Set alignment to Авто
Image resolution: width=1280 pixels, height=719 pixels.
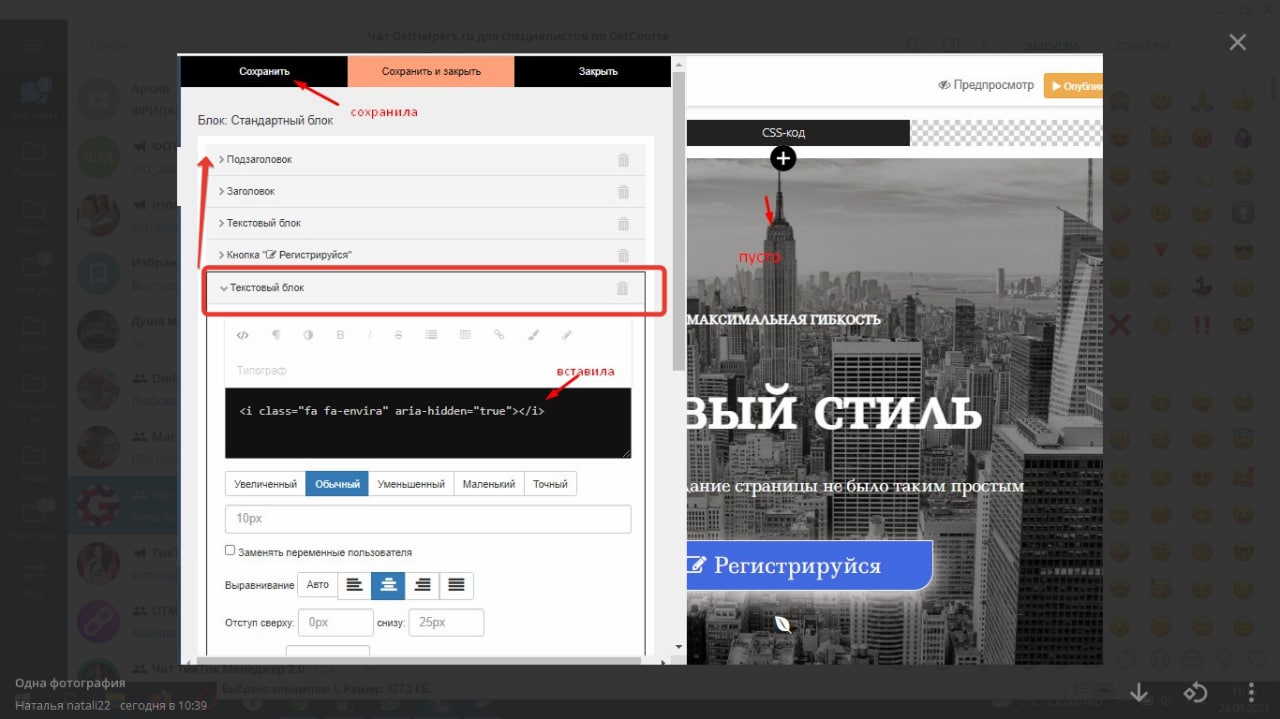click(318, 585)
